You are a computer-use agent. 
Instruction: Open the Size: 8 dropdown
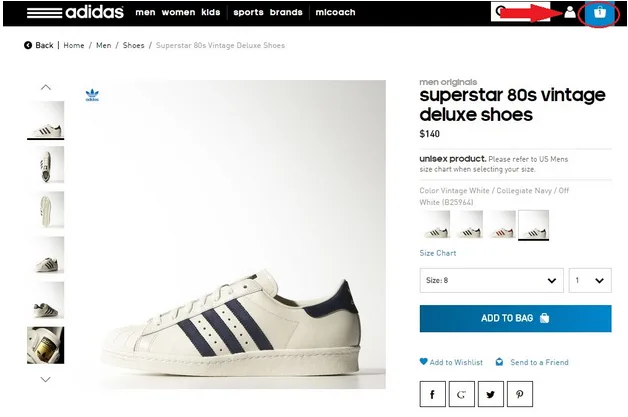coord(491,281)
